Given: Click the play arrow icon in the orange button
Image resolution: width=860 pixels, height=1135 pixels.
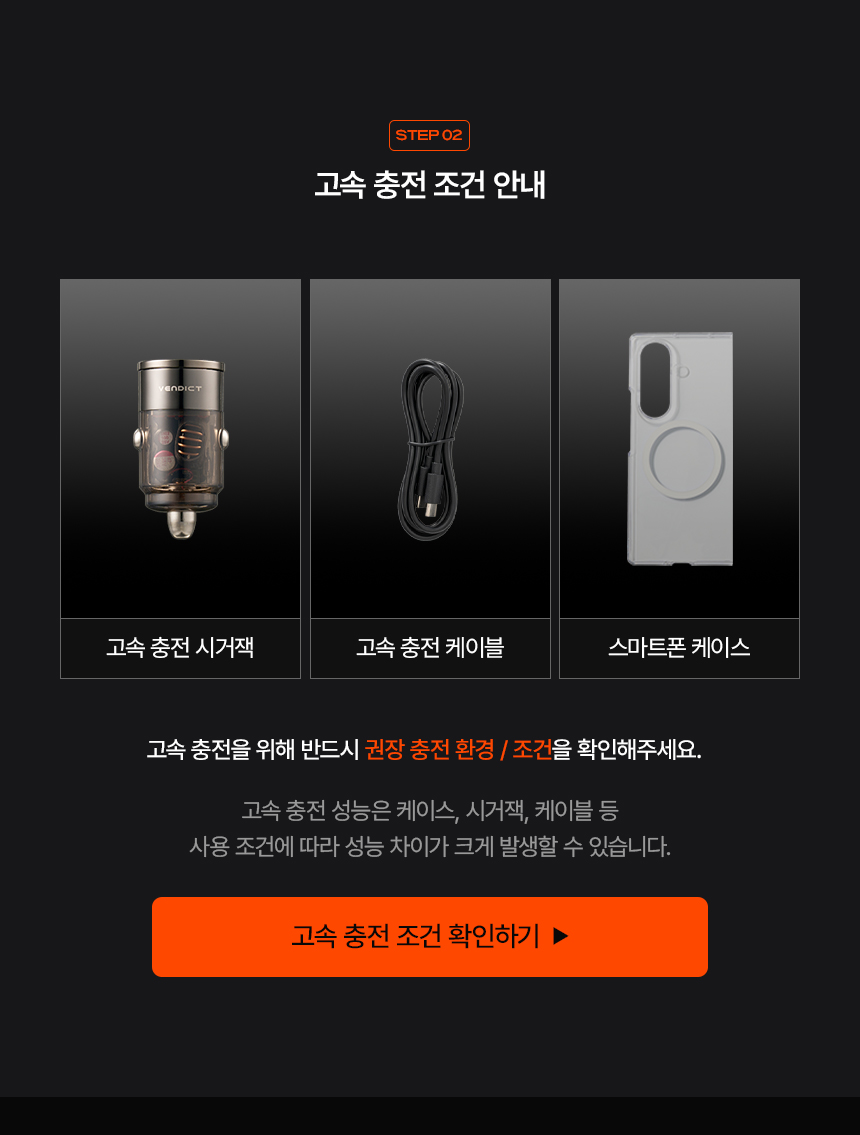Looking at the screenshot, I should [560, 937].
